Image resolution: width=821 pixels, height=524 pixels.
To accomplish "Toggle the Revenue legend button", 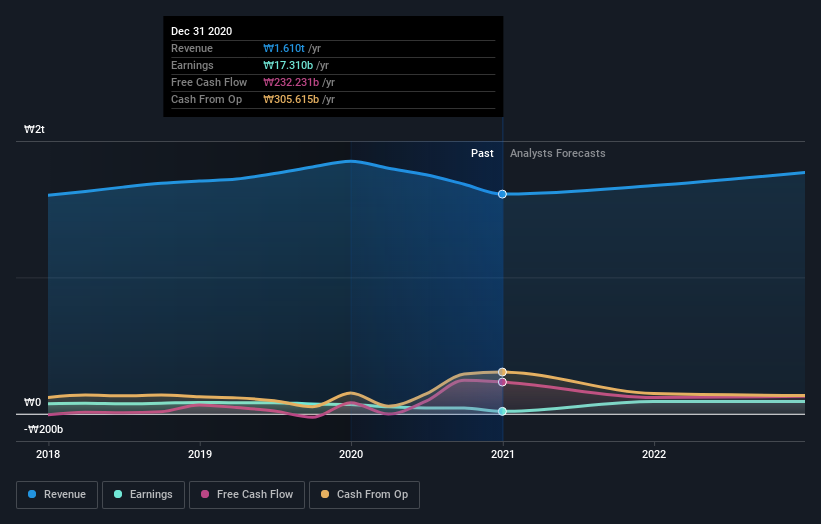I will point(57,495).
